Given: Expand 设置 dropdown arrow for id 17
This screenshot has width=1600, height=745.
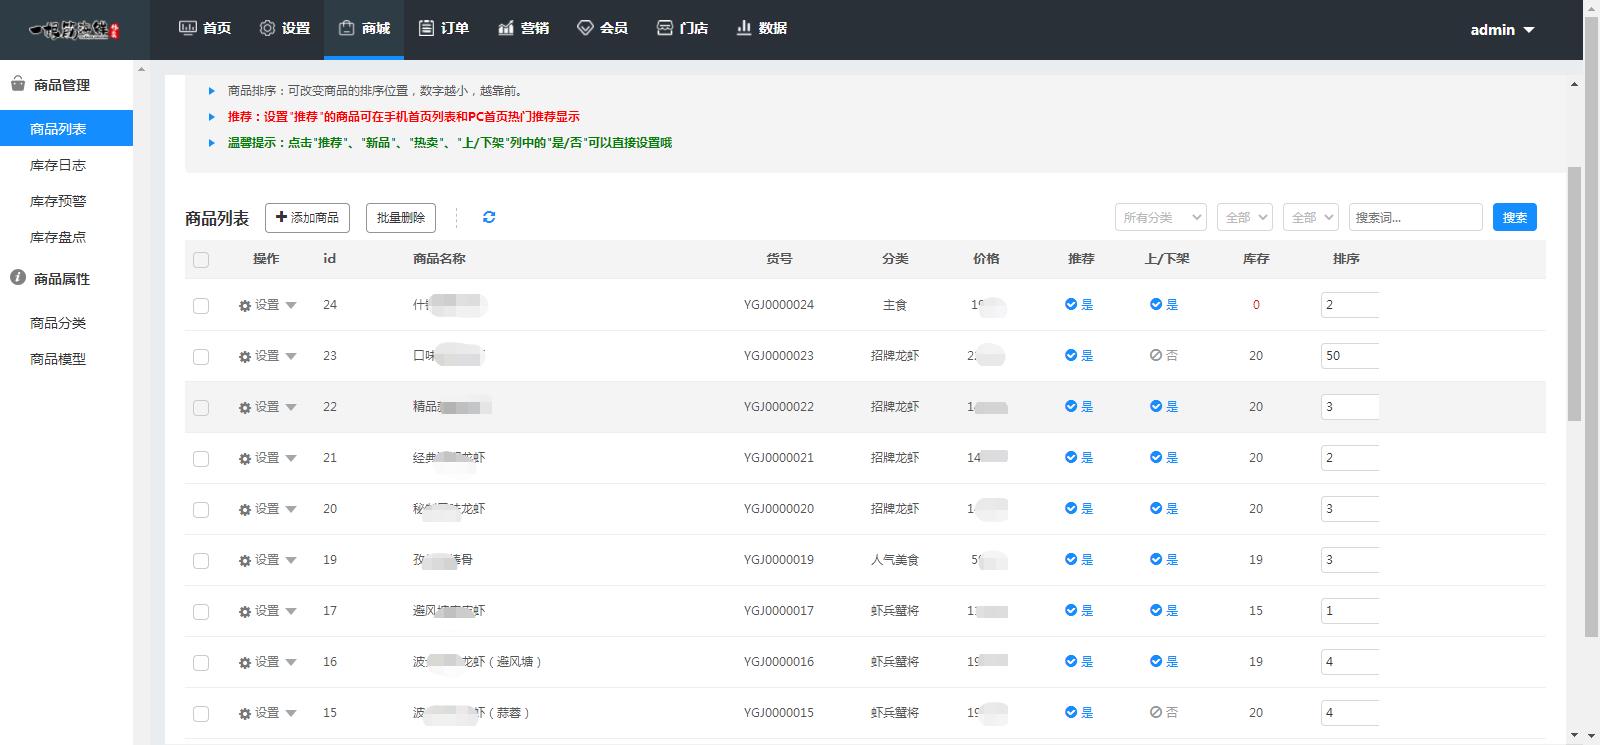Looking at the screenshot, I should (291, 612).
